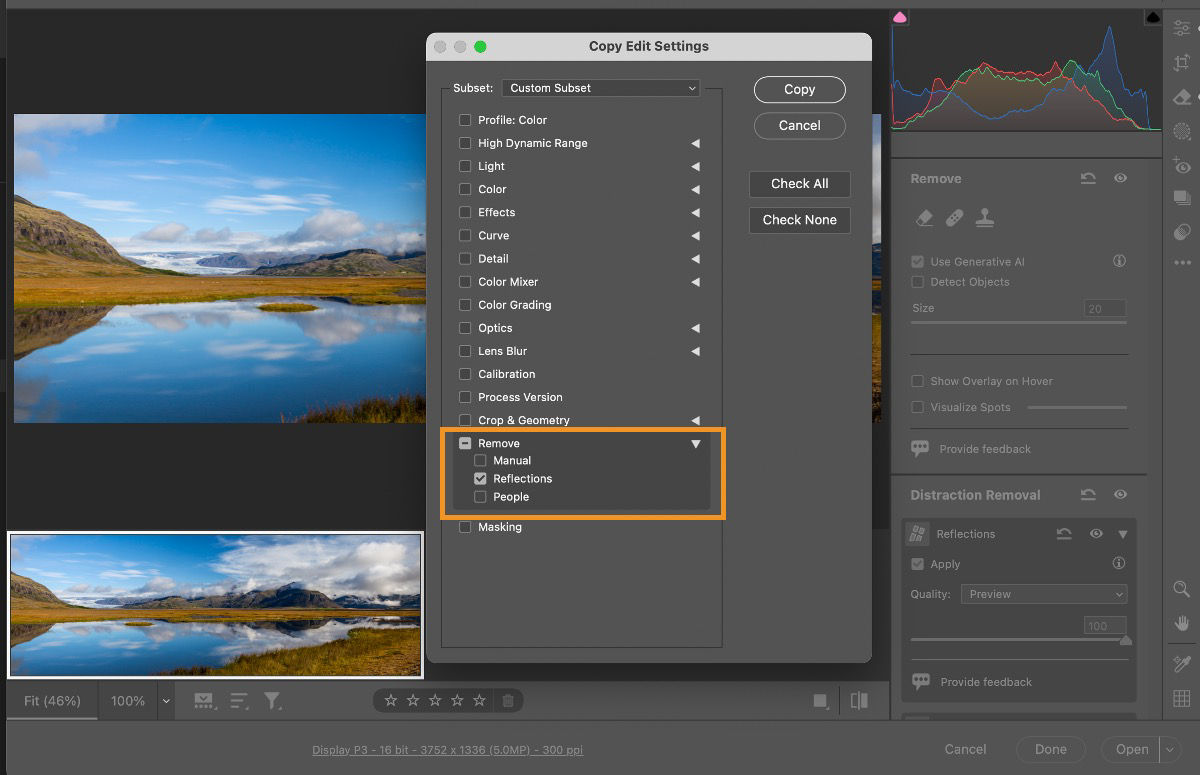Check the Masking option in the dialog
1200x775 pixels.
pyautogui.click(x=465, y=527)
